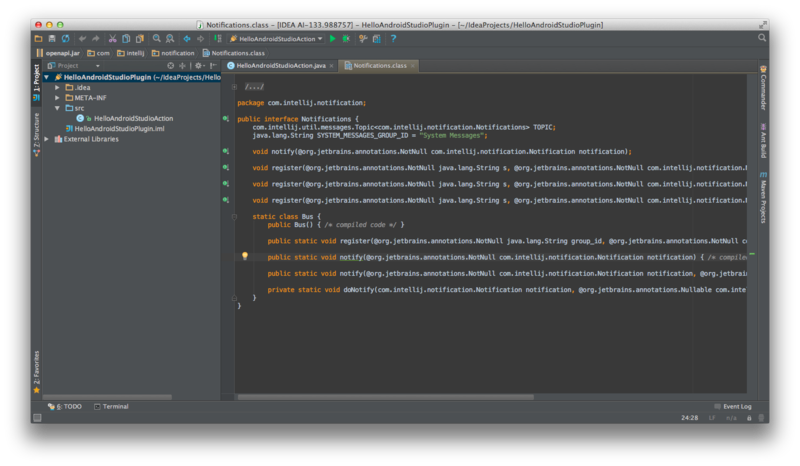Expand the .idea folder
This screenshot has width=800, height=466.
click(57, 87)
